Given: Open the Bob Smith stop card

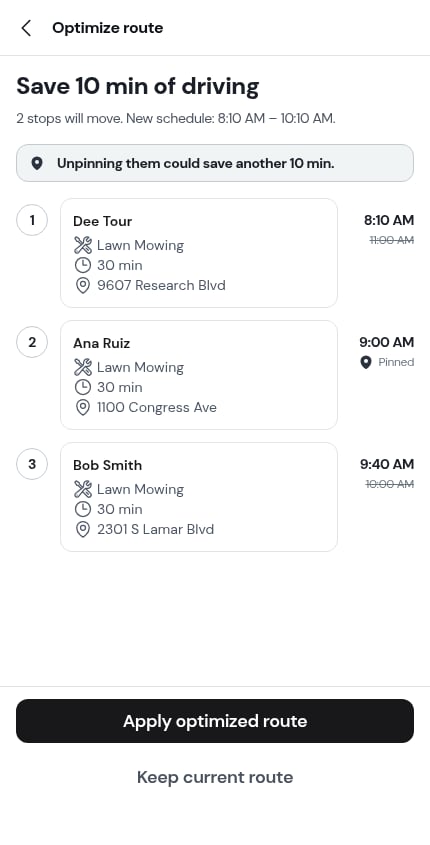Looking at the screenshot, I should pos(199,497).
